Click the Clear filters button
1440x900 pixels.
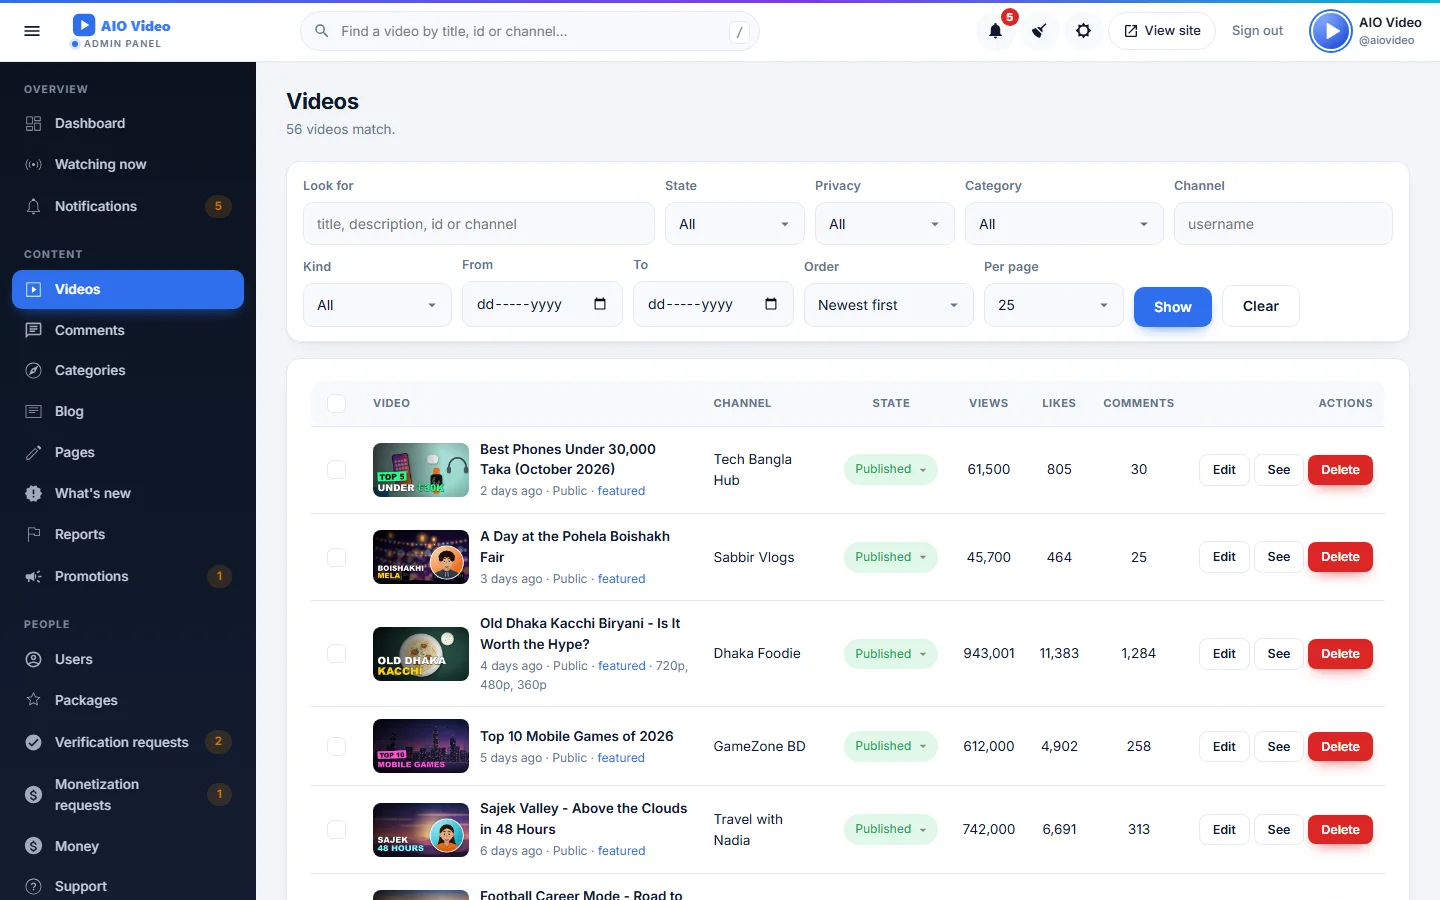coord(1261,306)
